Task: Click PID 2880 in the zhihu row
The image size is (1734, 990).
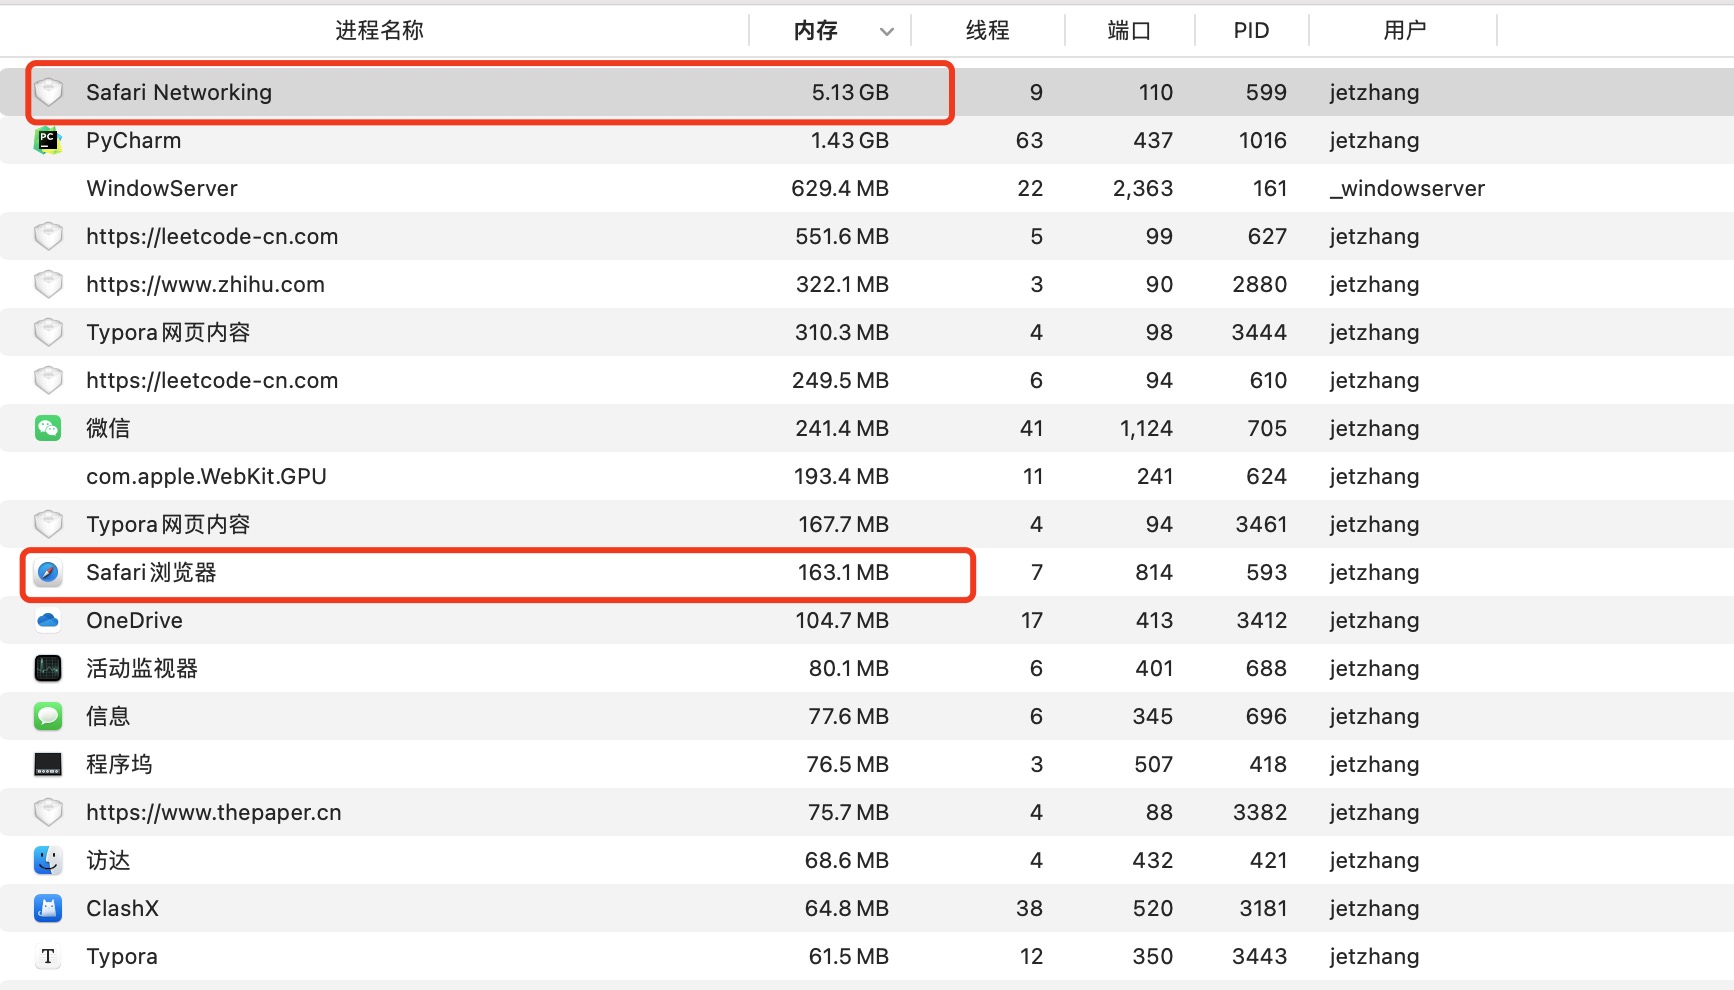Action: click(x=1260, y=284)
